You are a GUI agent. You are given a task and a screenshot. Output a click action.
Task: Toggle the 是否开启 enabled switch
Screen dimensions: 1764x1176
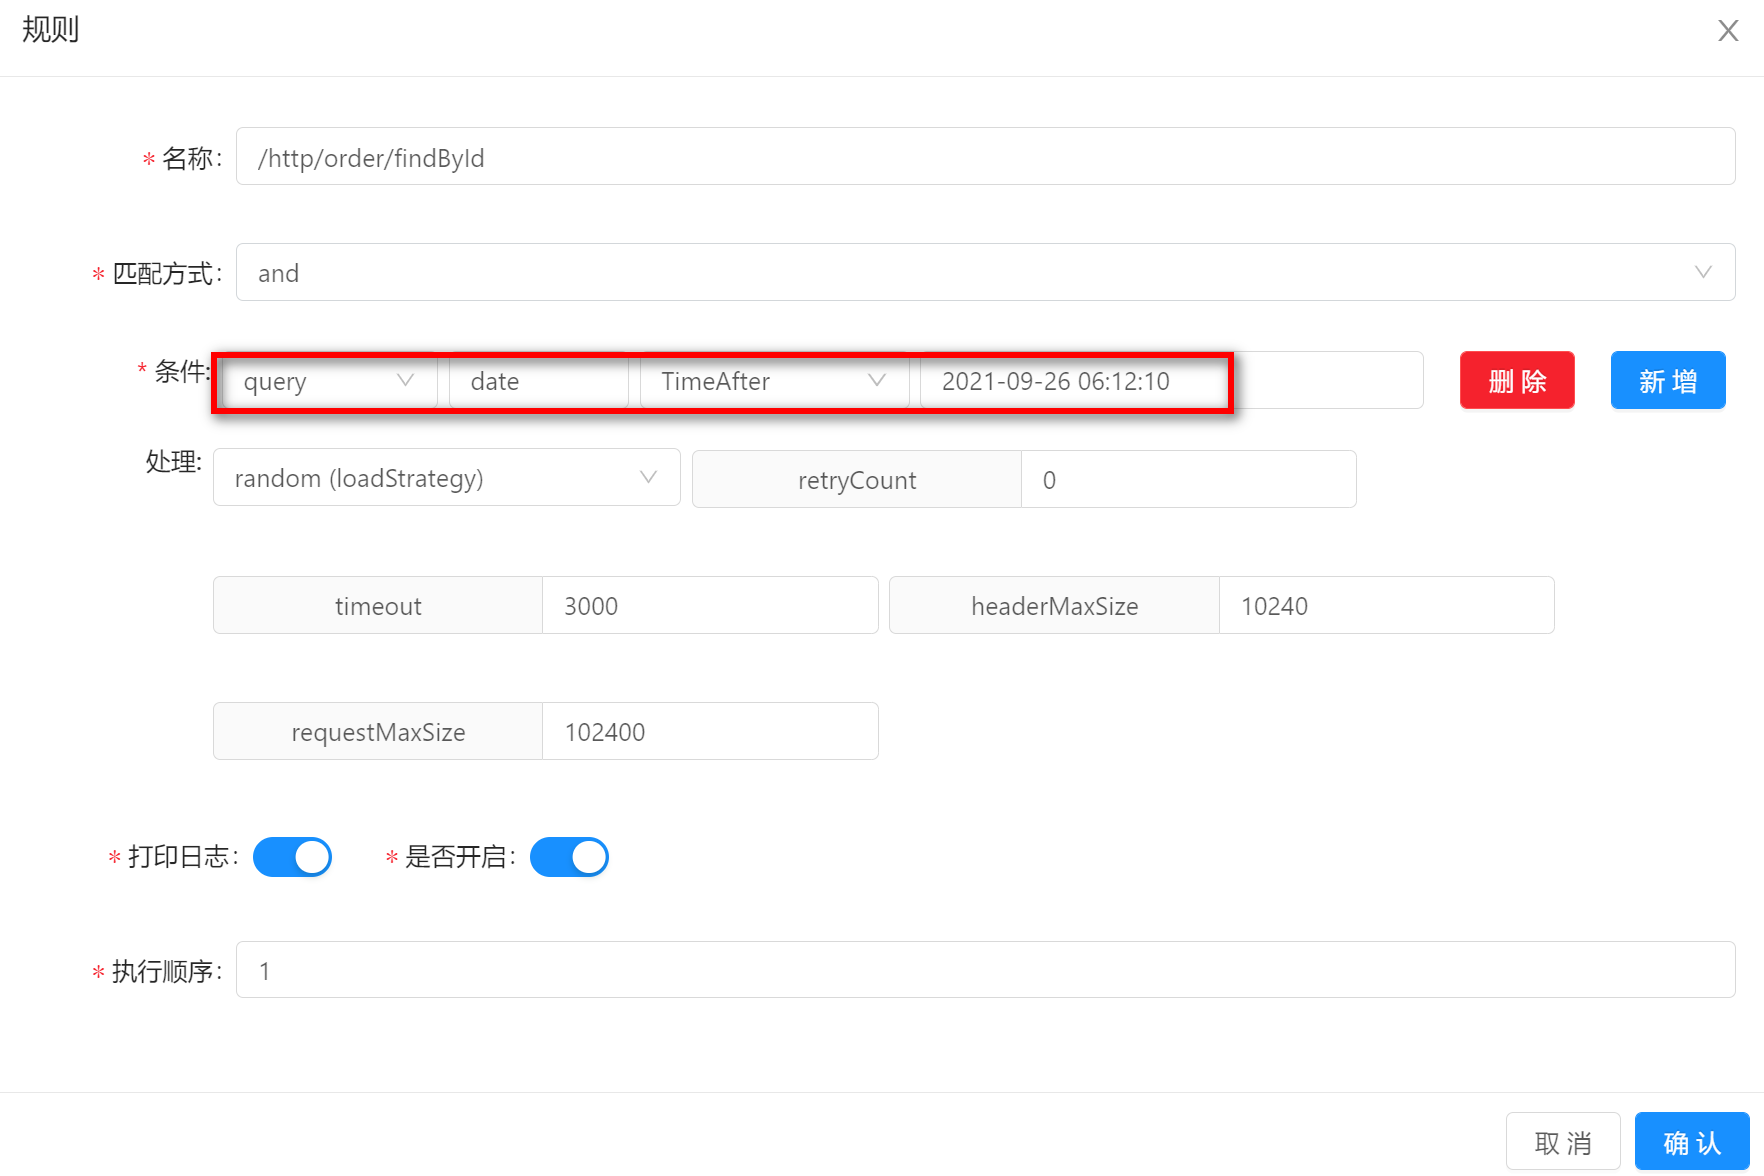point(569,857)
